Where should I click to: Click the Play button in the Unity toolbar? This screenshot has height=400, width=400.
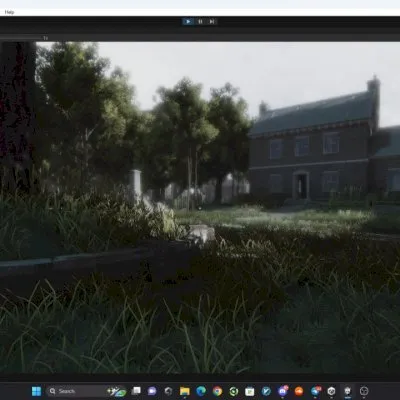[x=188, y=22]
